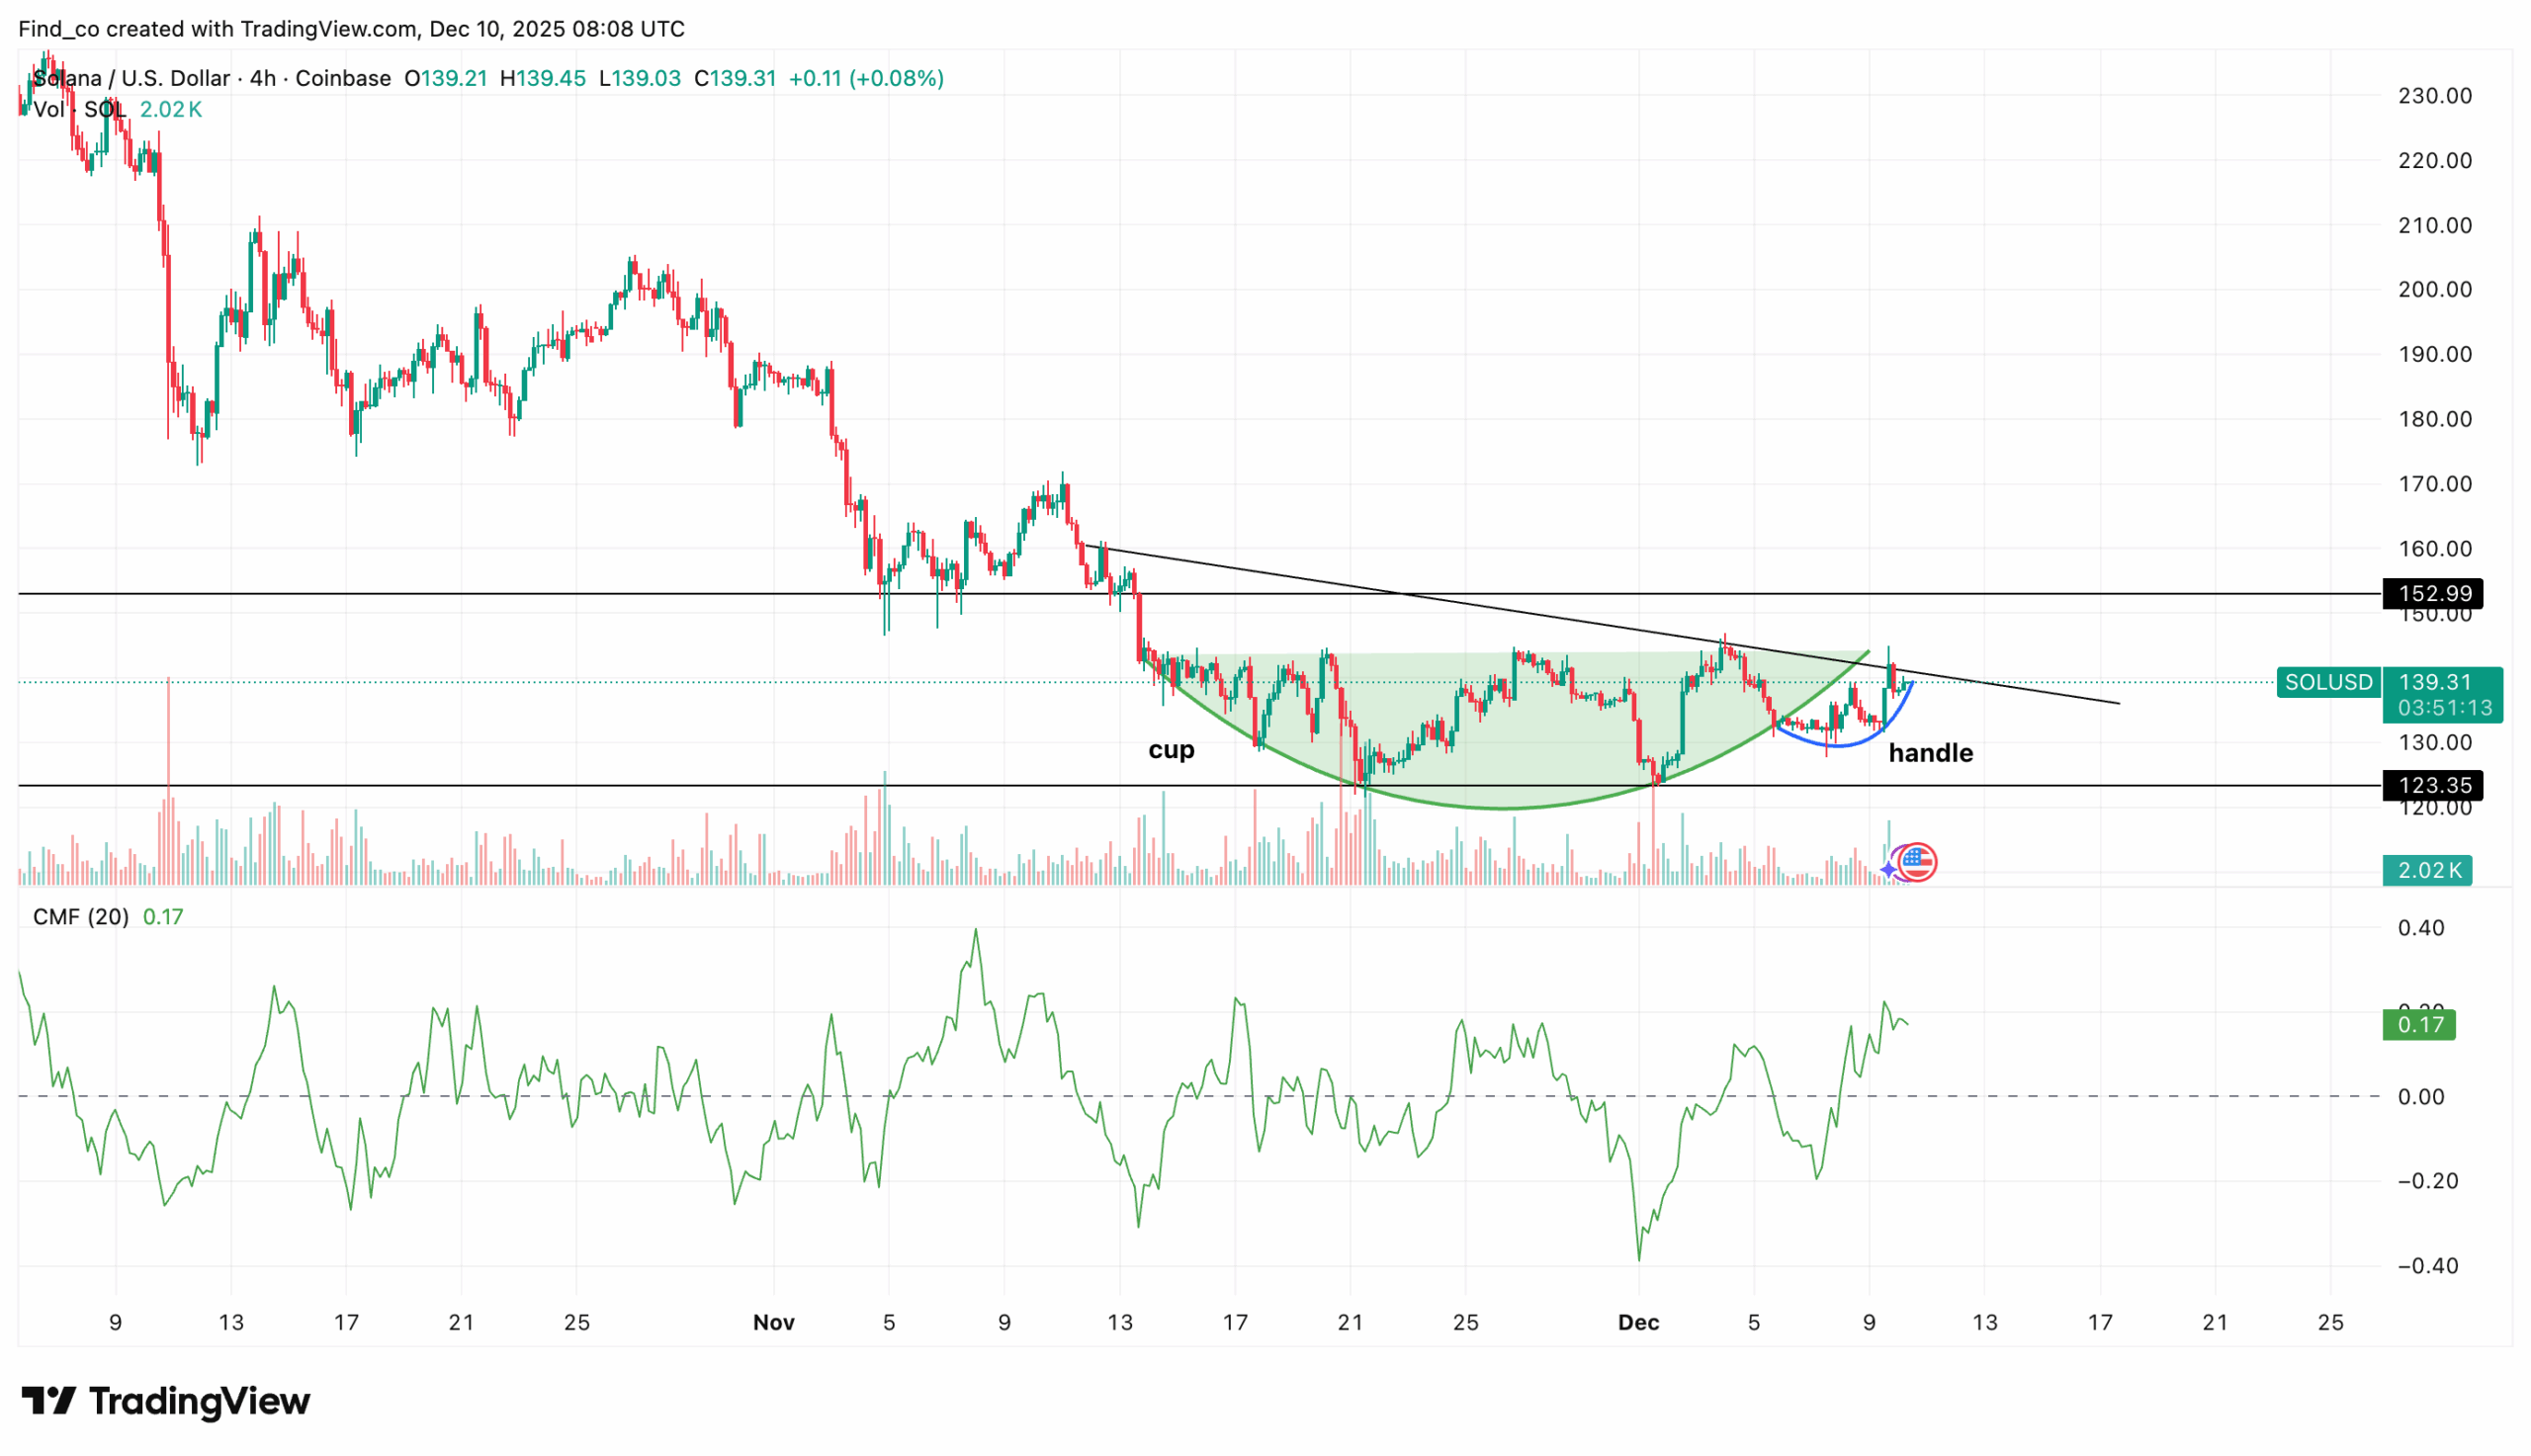Click the 2.02 K value in volume legend

coord(171,110)
